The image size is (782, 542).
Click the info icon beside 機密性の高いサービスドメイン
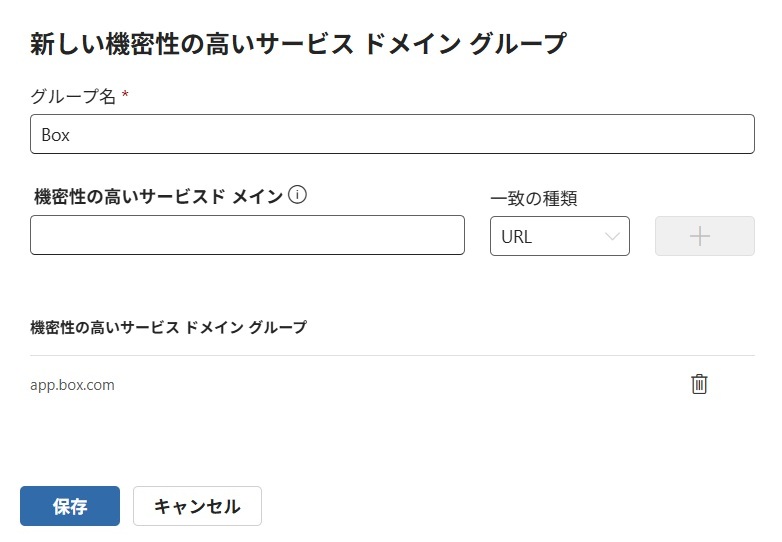[297, 195]
